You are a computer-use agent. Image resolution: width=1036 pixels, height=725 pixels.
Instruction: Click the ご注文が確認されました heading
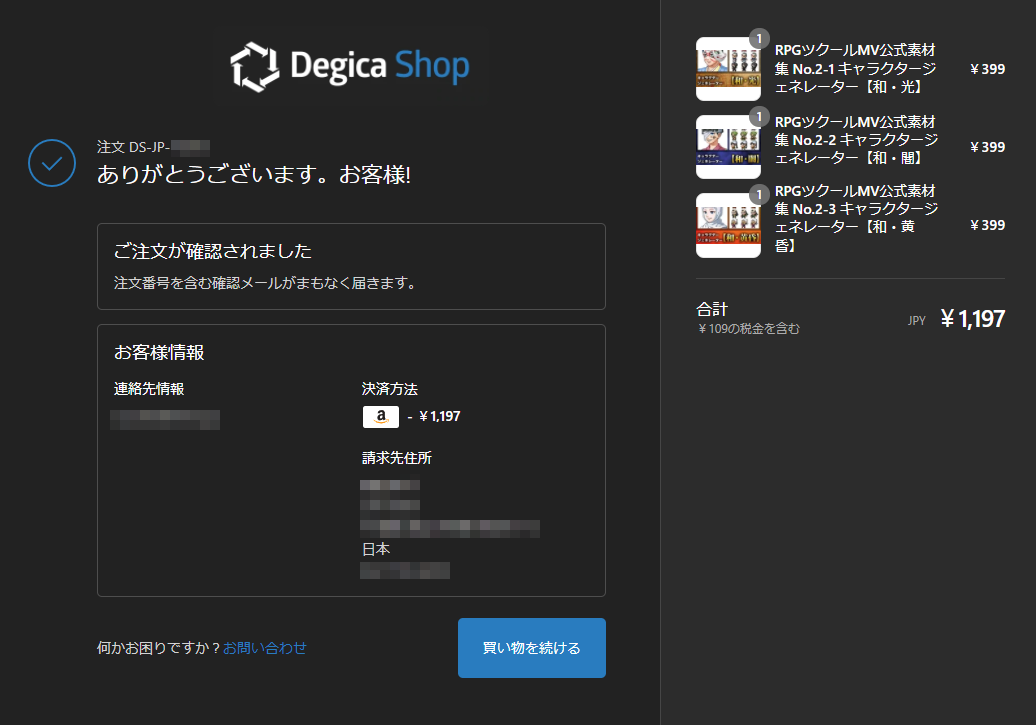click(212, 251)
